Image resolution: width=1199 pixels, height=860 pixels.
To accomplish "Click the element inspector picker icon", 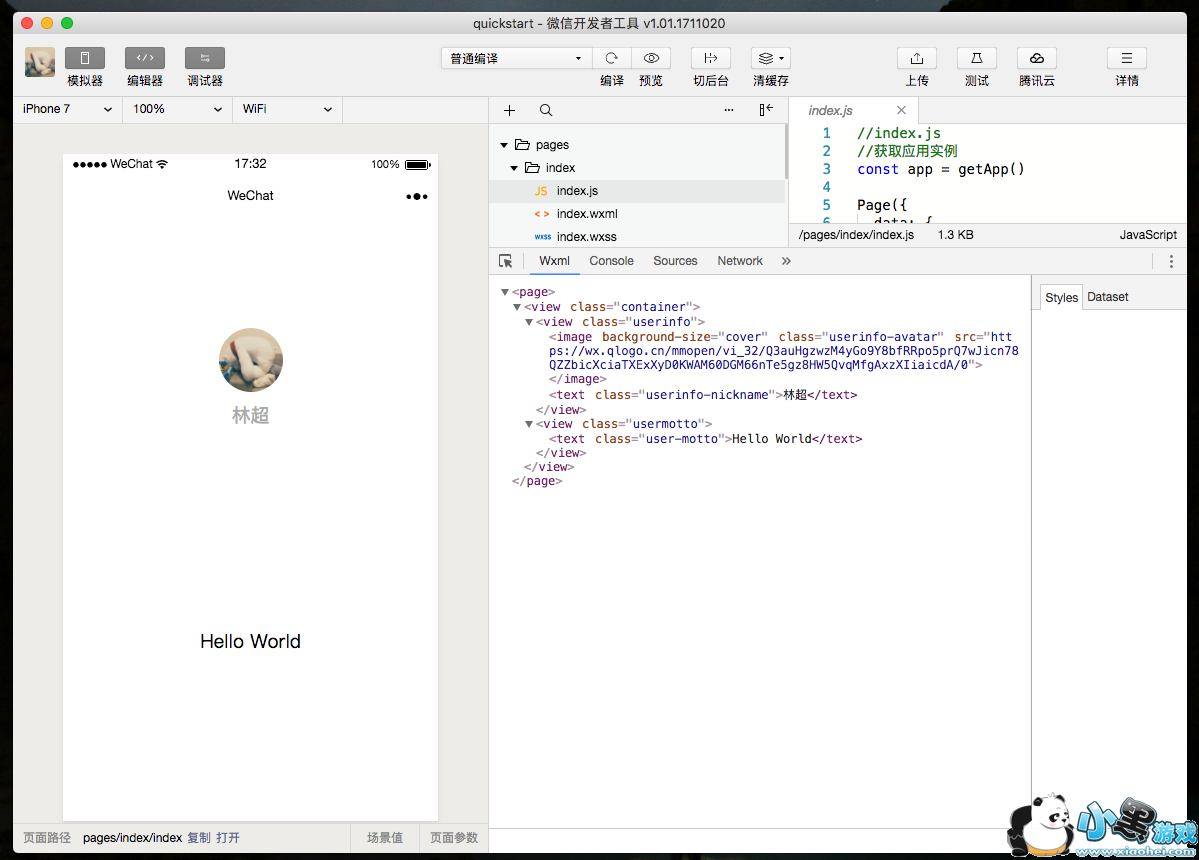I will [506, 261].
